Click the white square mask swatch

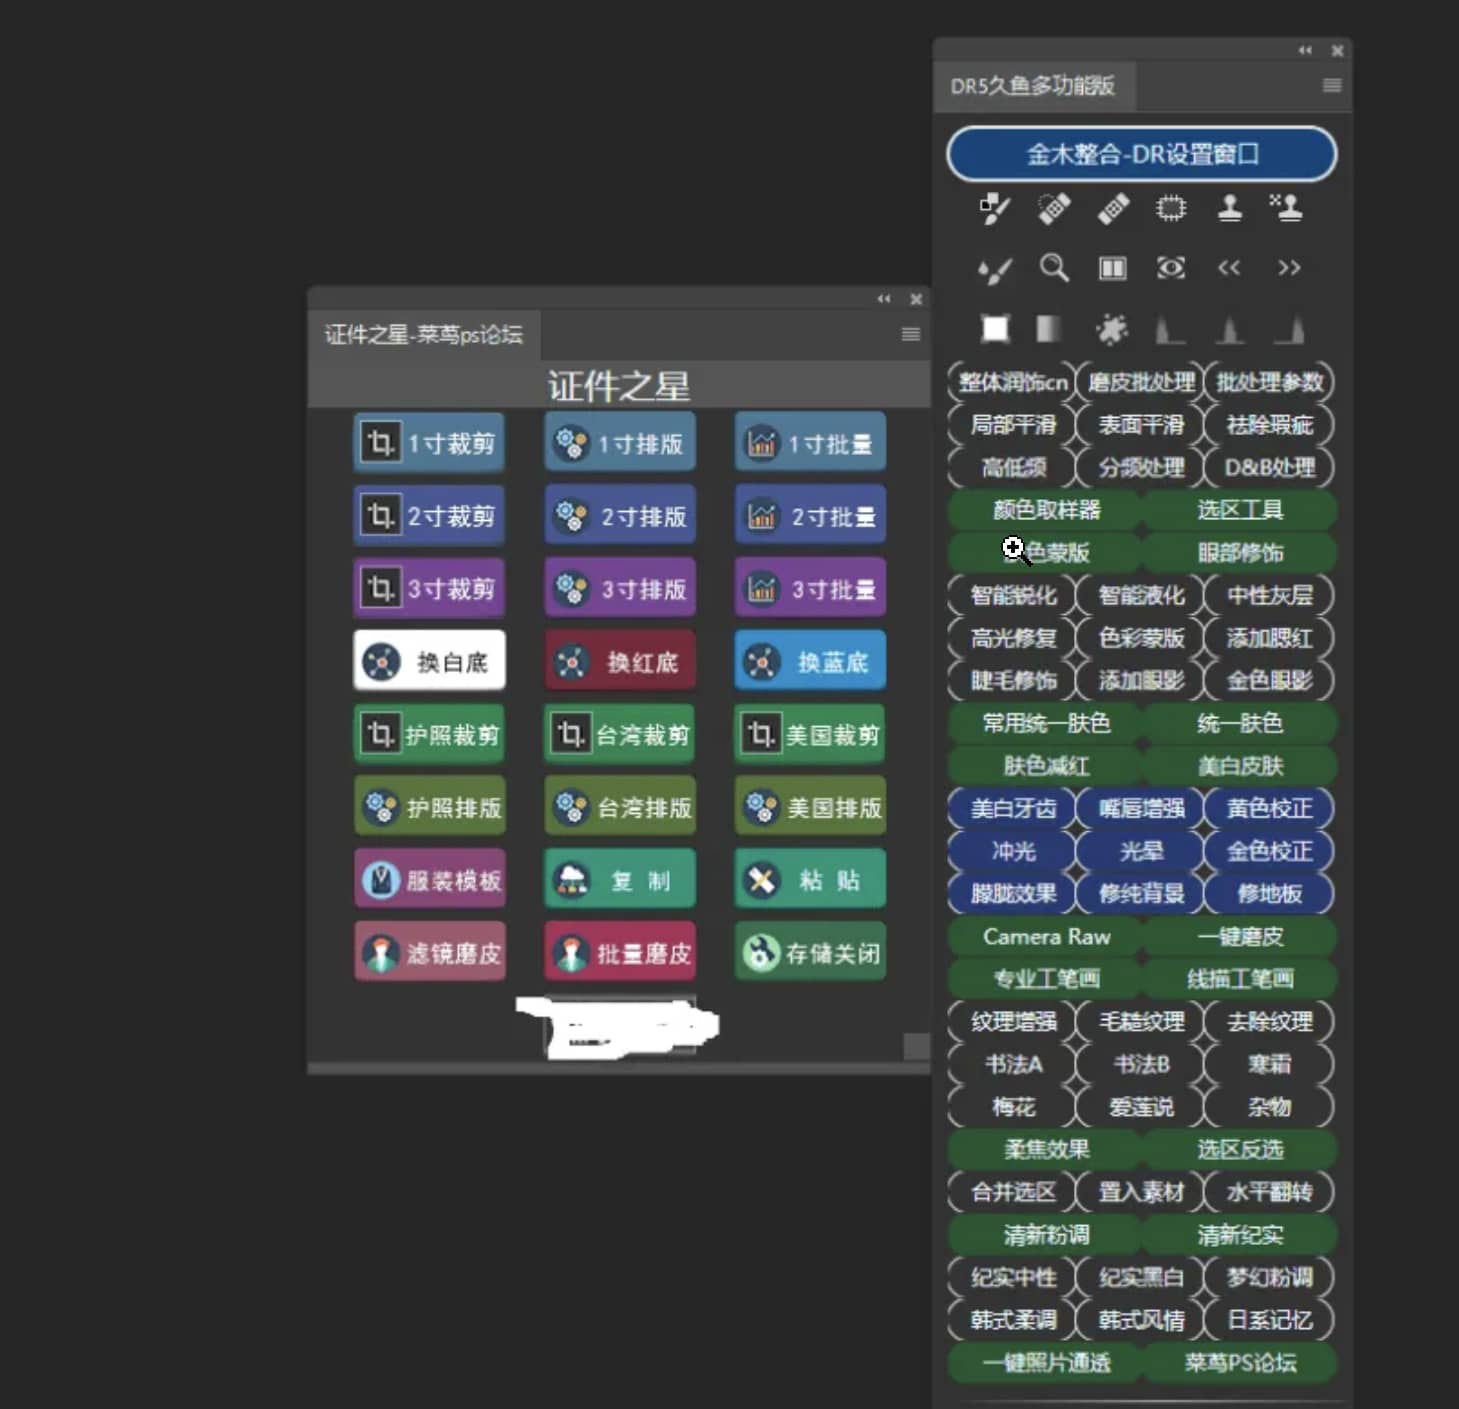tap(994, 329)
